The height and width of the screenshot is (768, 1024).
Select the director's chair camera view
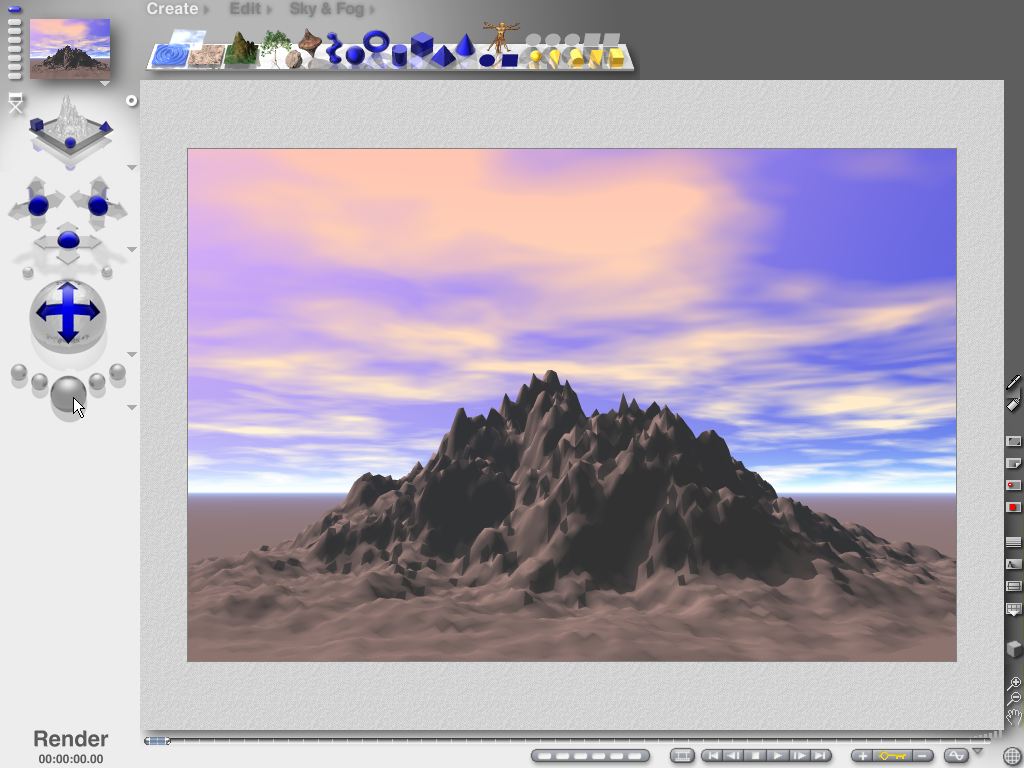click(16, 103)
